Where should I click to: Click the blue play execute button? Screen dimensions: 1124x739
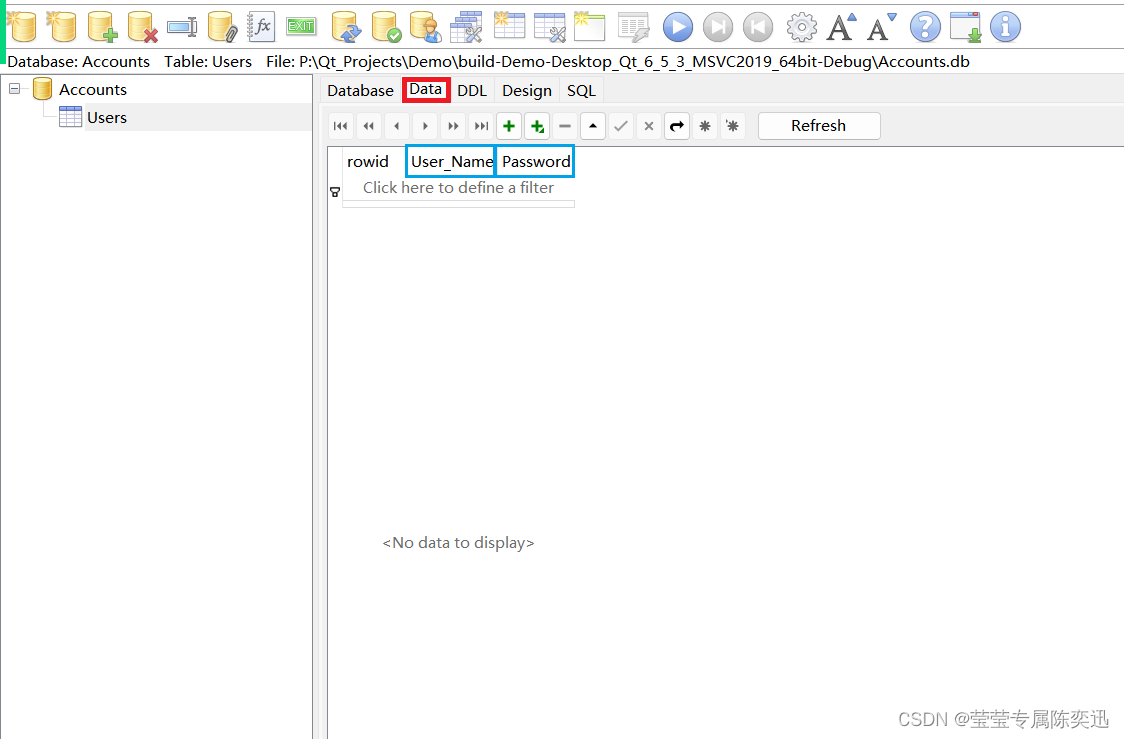[677, 27]
